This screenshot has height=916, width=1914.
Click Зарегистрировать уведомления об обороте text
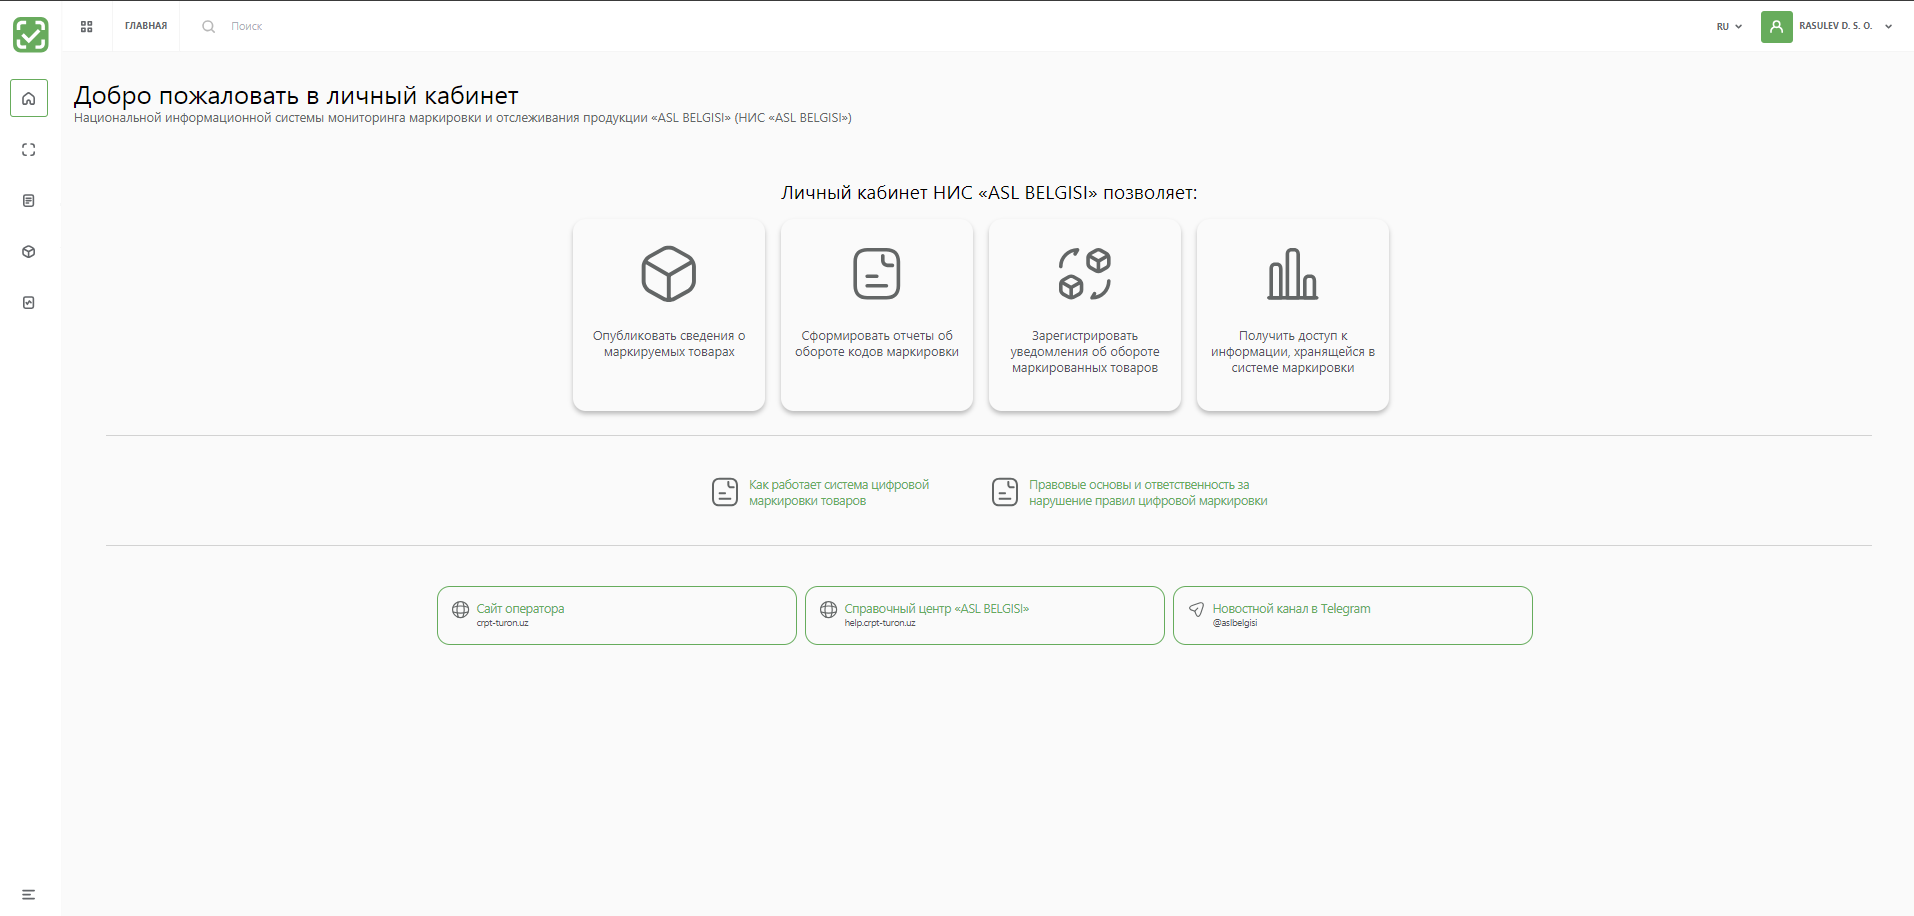(x=1085, y=352)
